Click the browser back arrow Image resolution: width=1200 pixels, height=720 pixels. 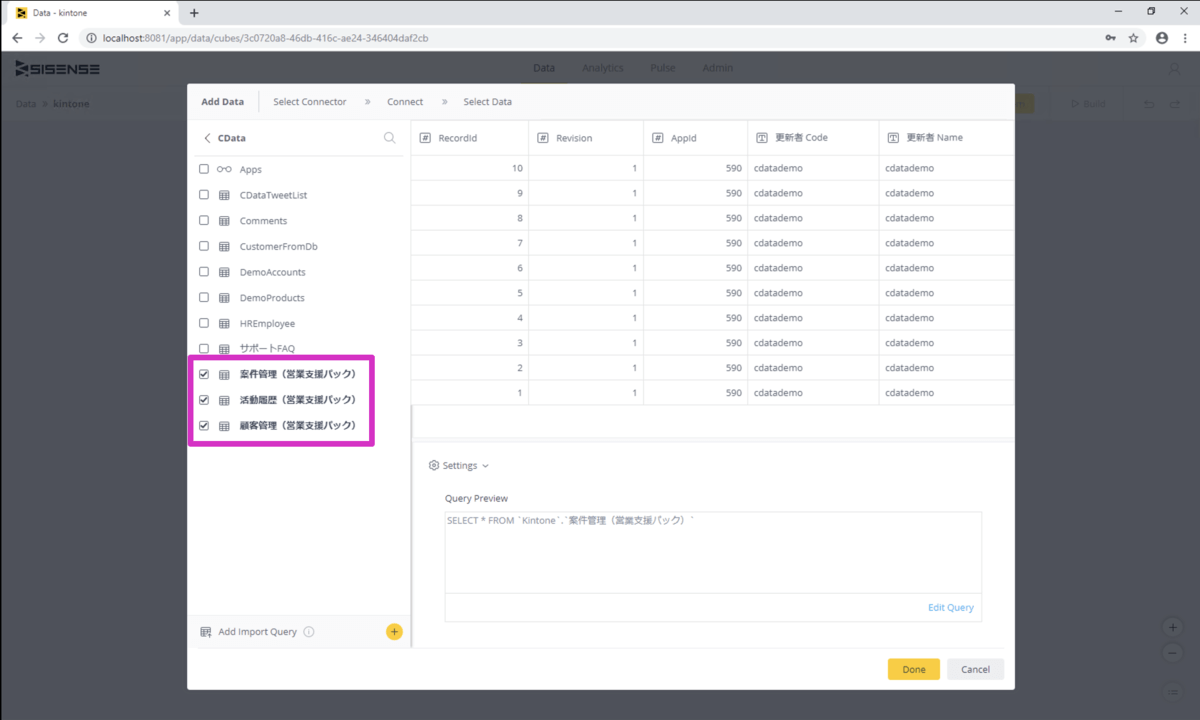17,38
